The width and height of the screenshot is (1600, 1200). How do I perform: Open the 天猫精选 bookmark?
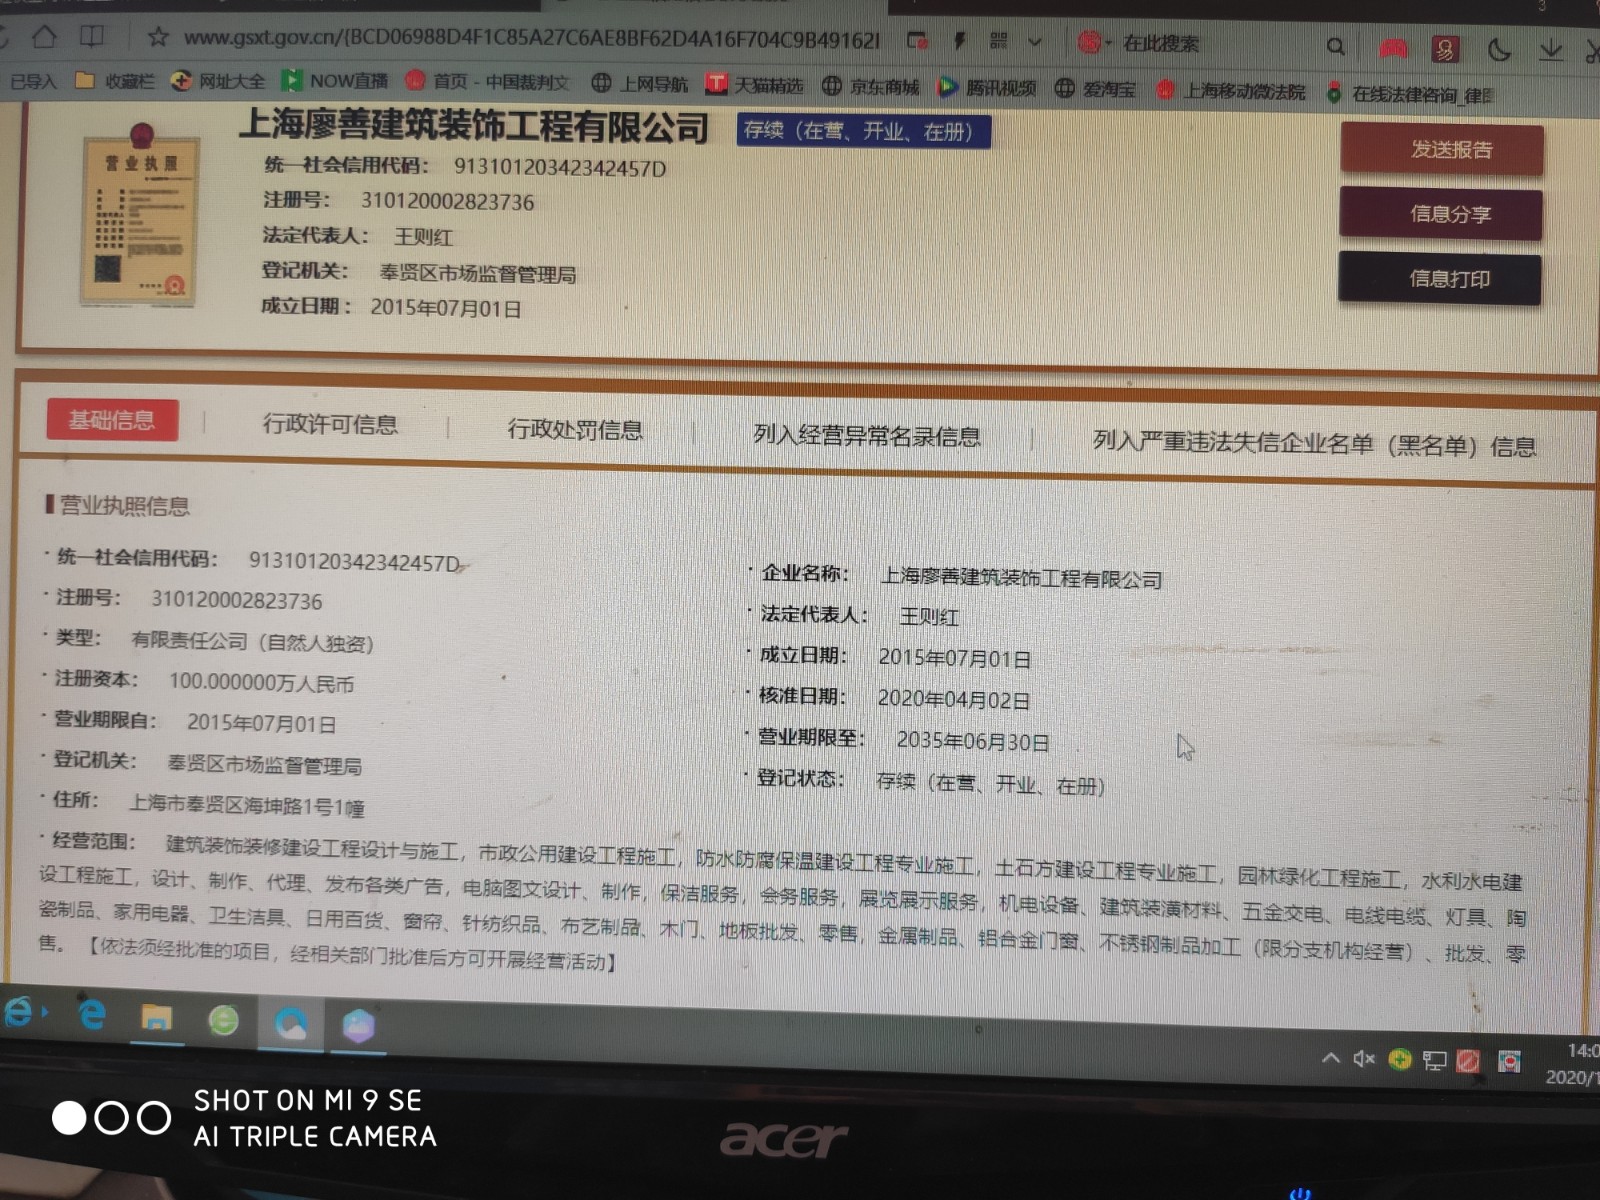[755, 85]
